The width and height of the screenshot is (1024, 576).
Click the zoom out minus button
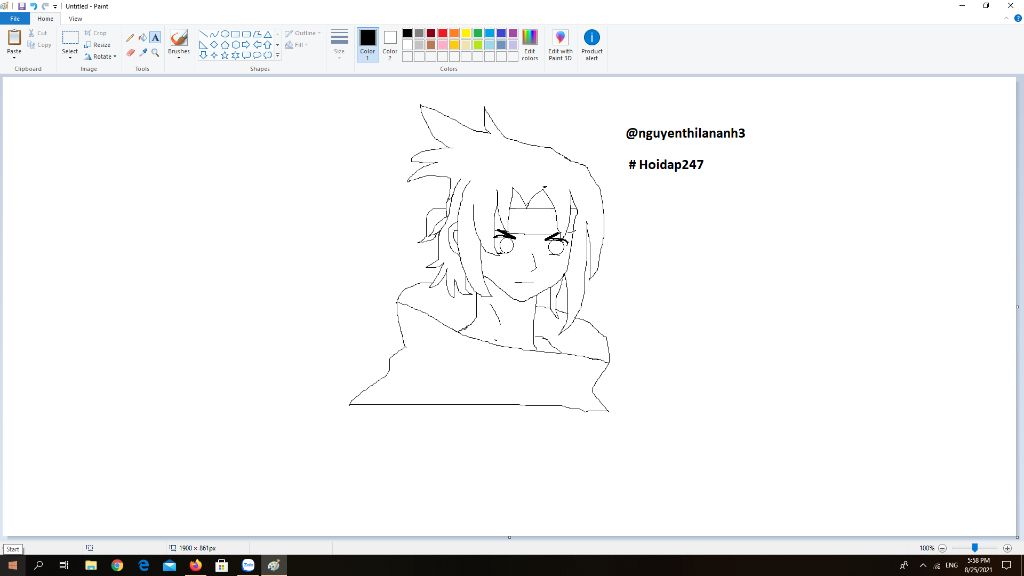942,548
